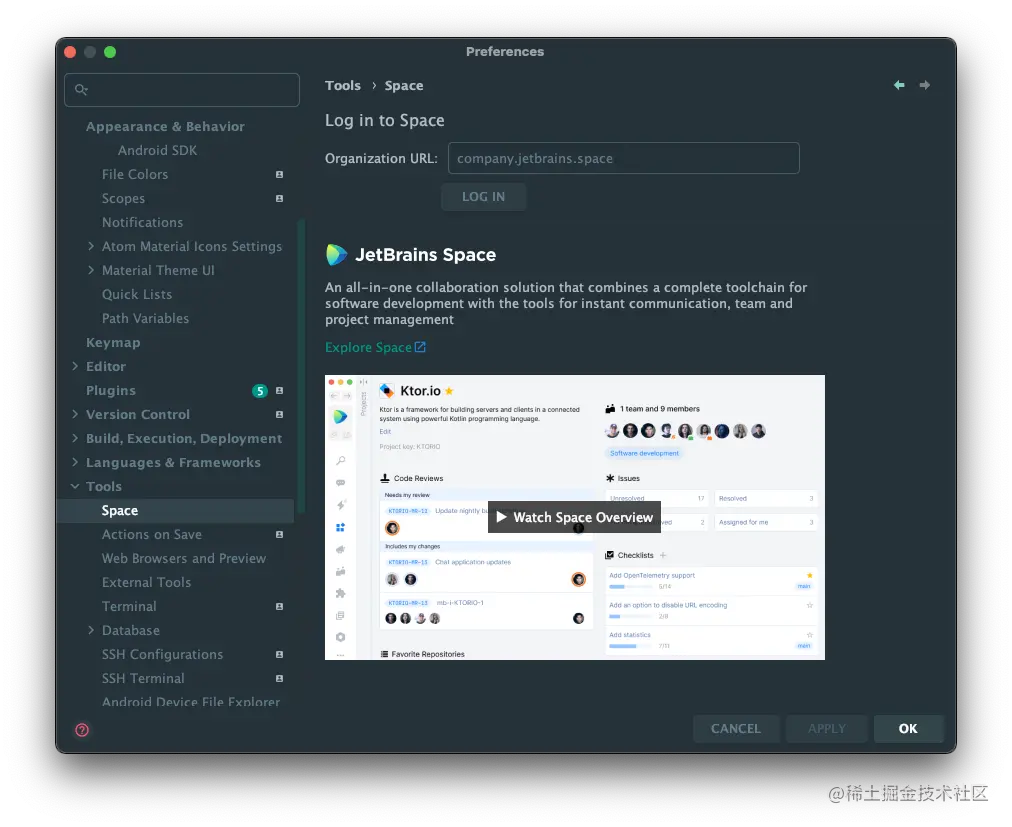
Task: Open the Notifications settings page
Action: pyautogui.click(x=143, y=222)
